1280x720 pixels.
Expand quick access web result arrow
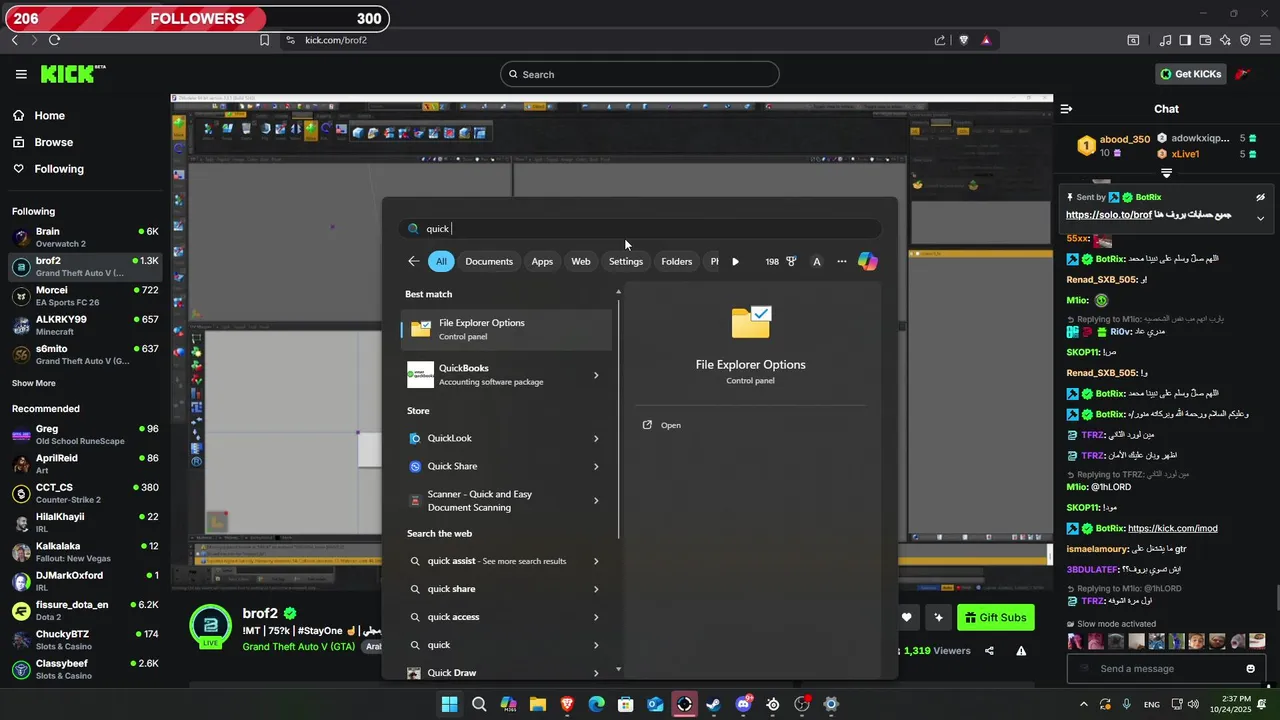click(x=596, y=617)
